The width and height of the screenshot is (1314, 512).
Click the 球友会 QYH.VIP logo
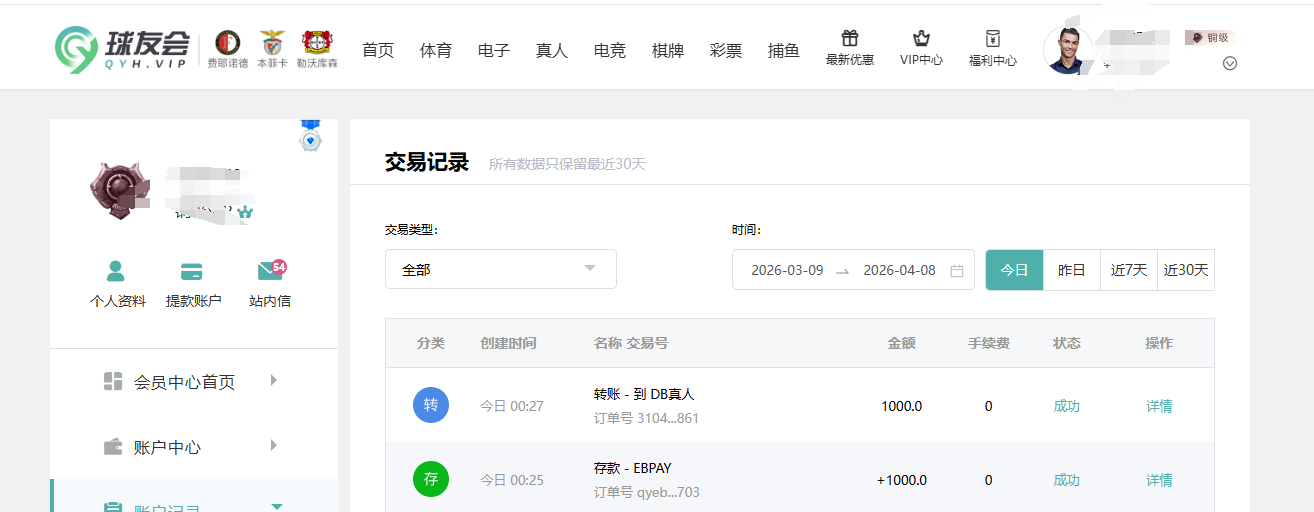(122, 47)
